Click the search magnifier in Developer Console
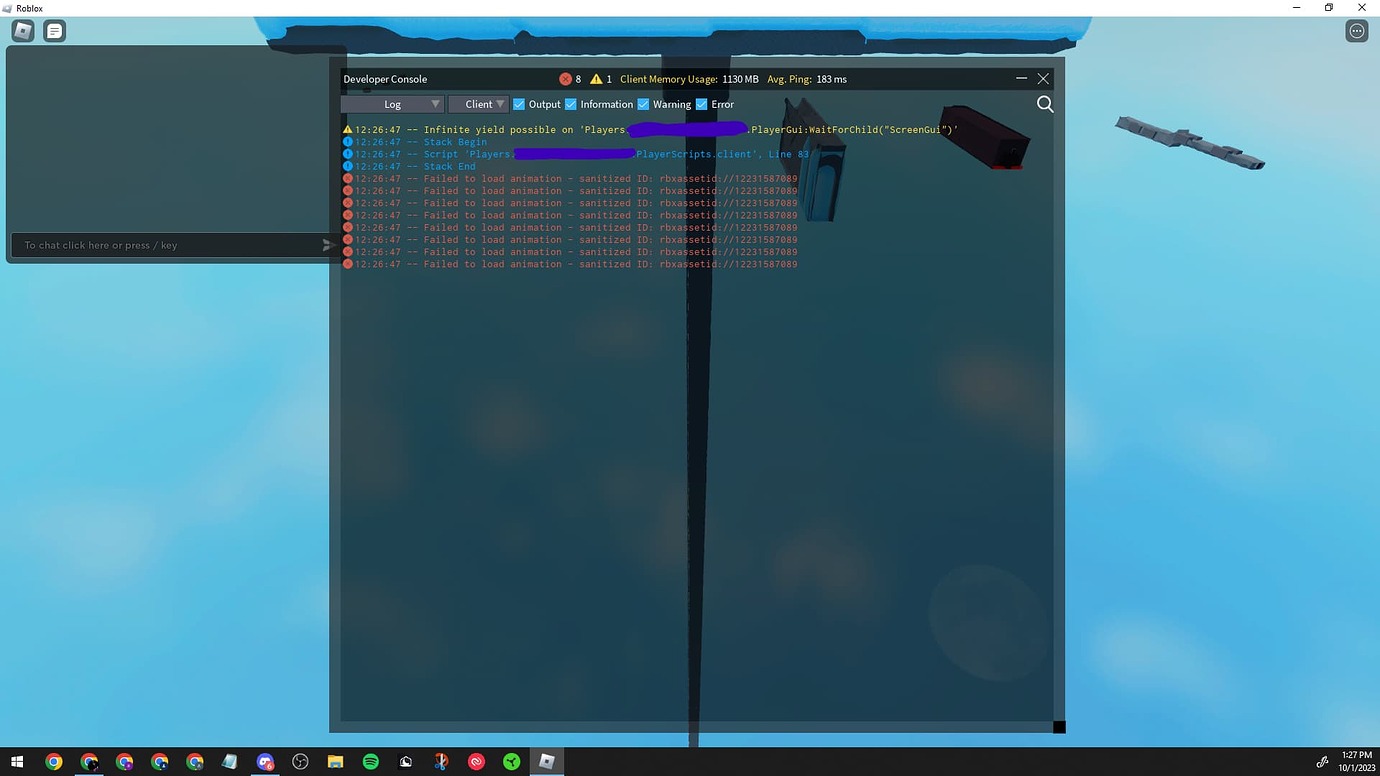The width and height of the screenshot is (1380, 776). 1045,104
